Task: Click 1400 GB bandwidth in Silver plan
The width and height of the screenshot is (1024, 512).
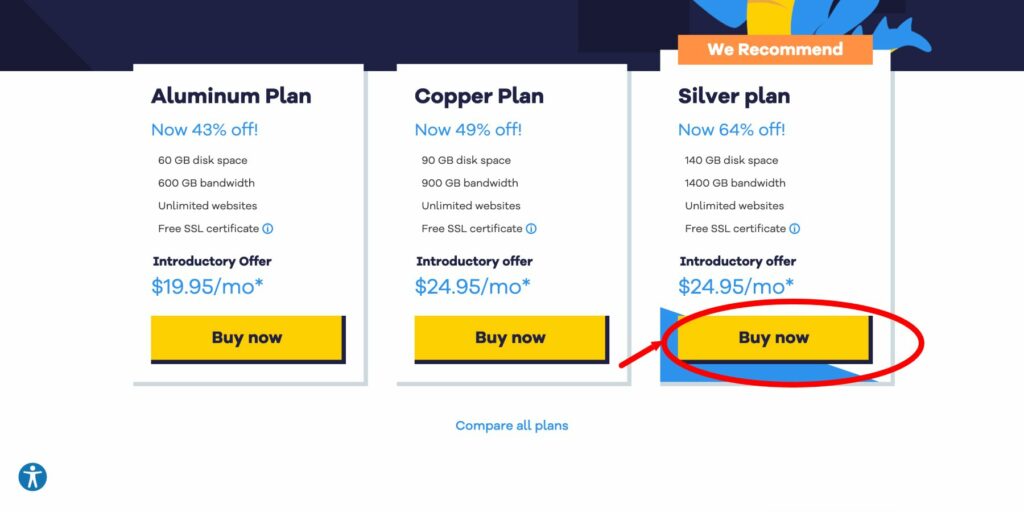Action: [x=735, y=183]
